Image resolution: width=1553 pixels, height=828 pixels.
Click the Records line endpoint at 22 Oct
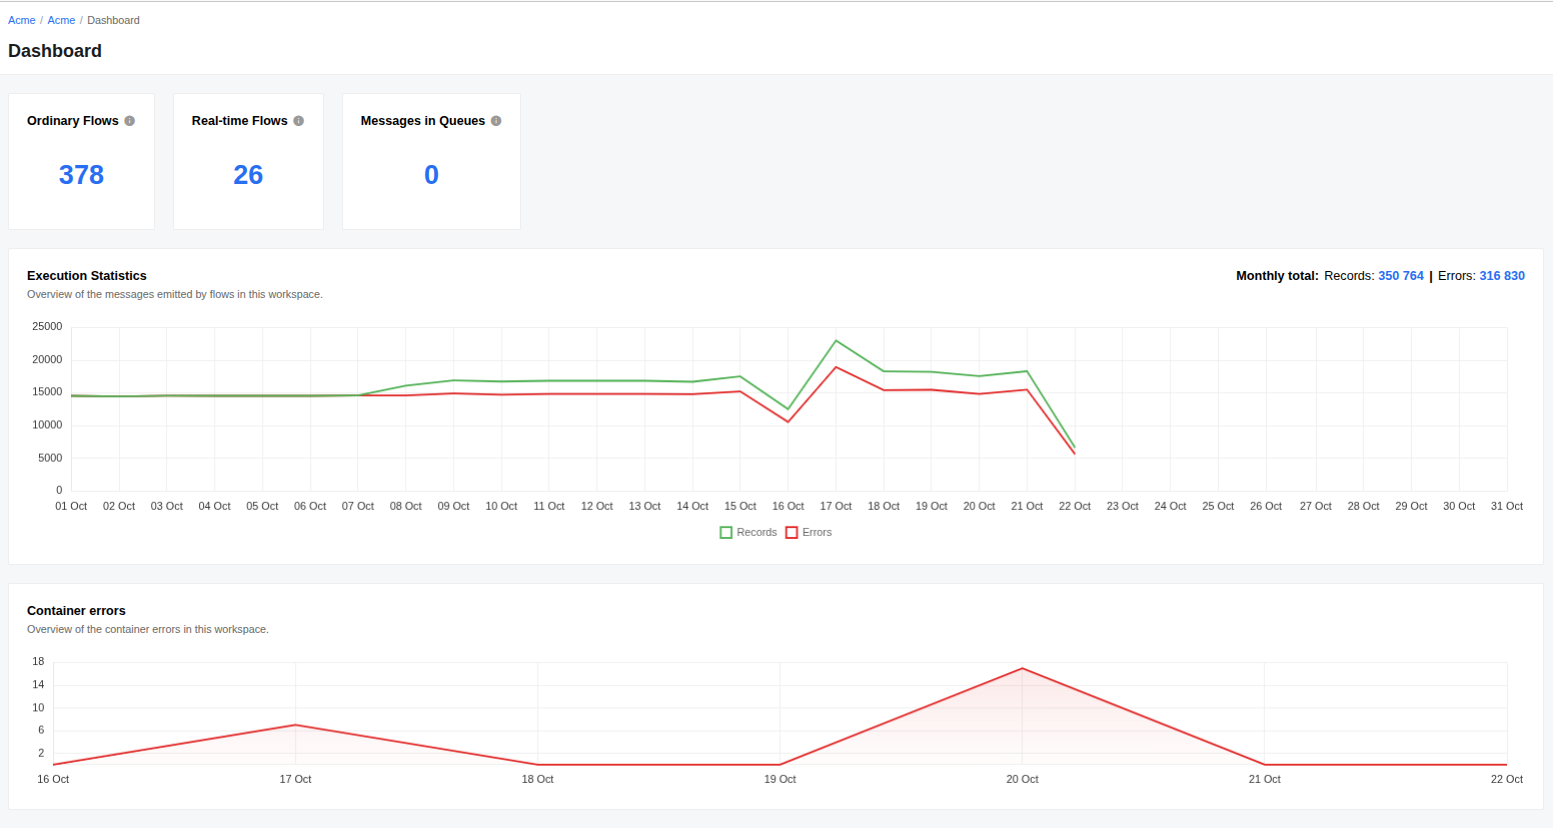[x=1075, y=447]
